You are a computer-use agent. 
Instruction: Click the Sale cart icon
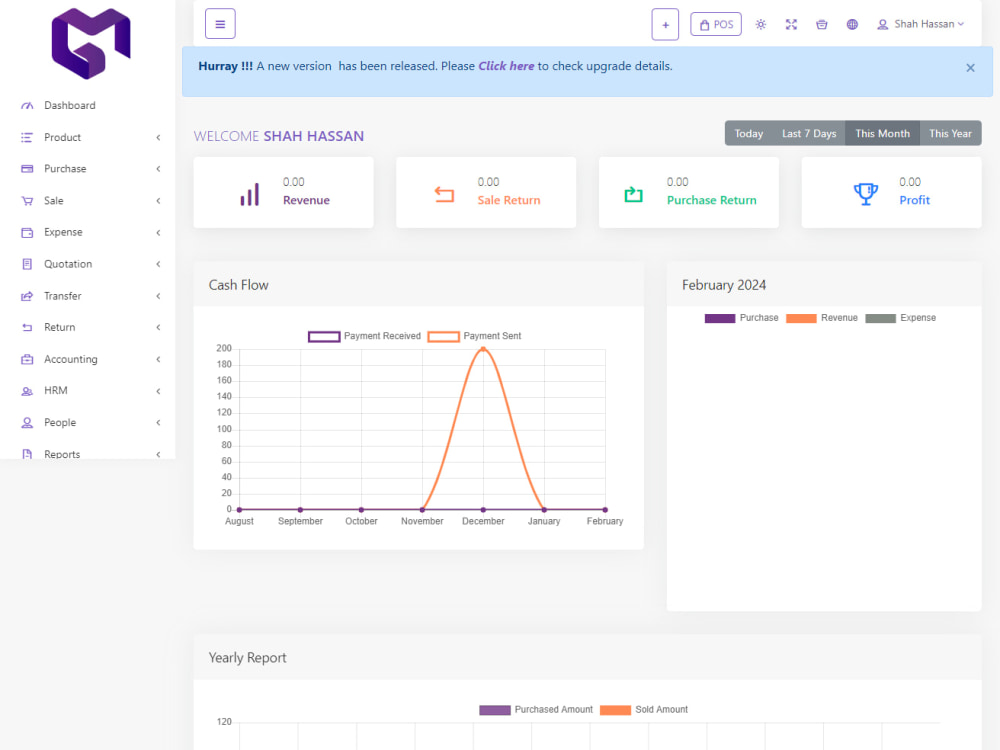pyautogui.click(x=27, y=201)
